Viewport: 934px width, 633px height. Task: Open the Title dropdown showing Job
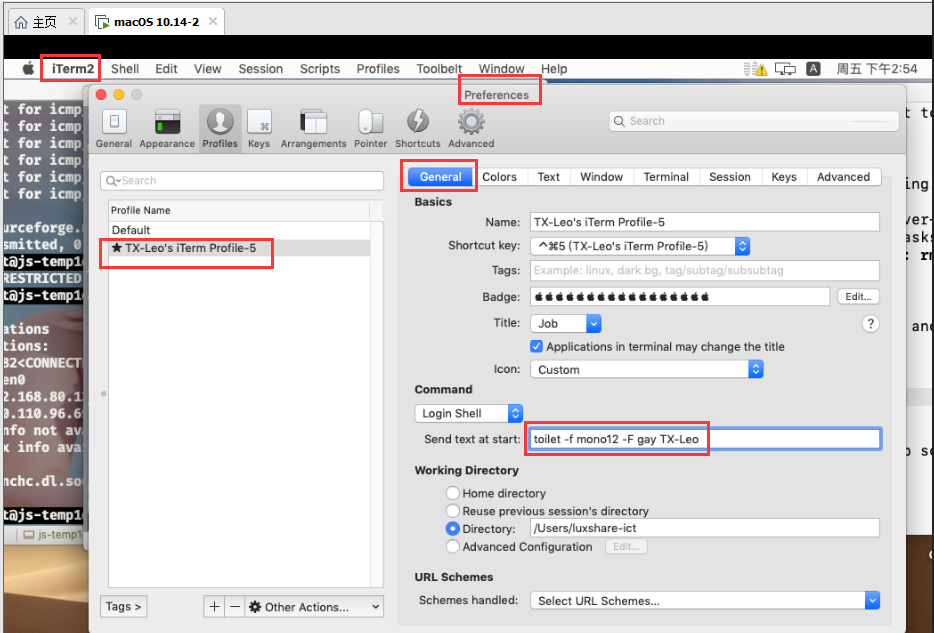tap(566, 323)
